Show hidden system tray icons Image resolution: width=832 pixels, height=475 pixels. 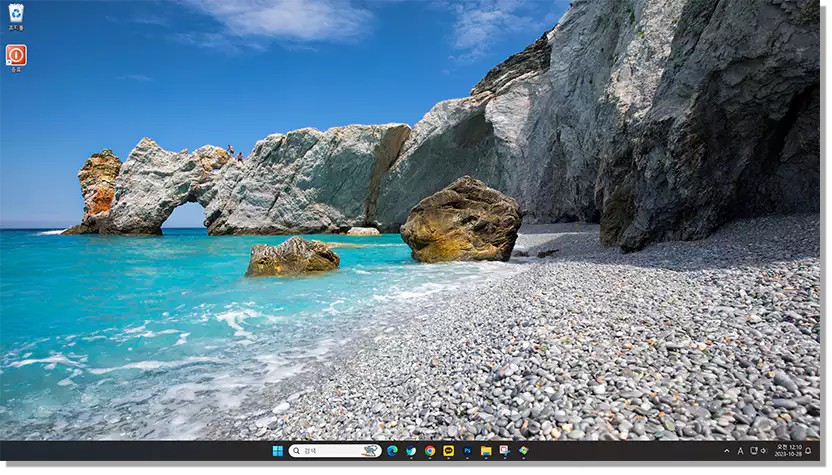tap(727, 451)
